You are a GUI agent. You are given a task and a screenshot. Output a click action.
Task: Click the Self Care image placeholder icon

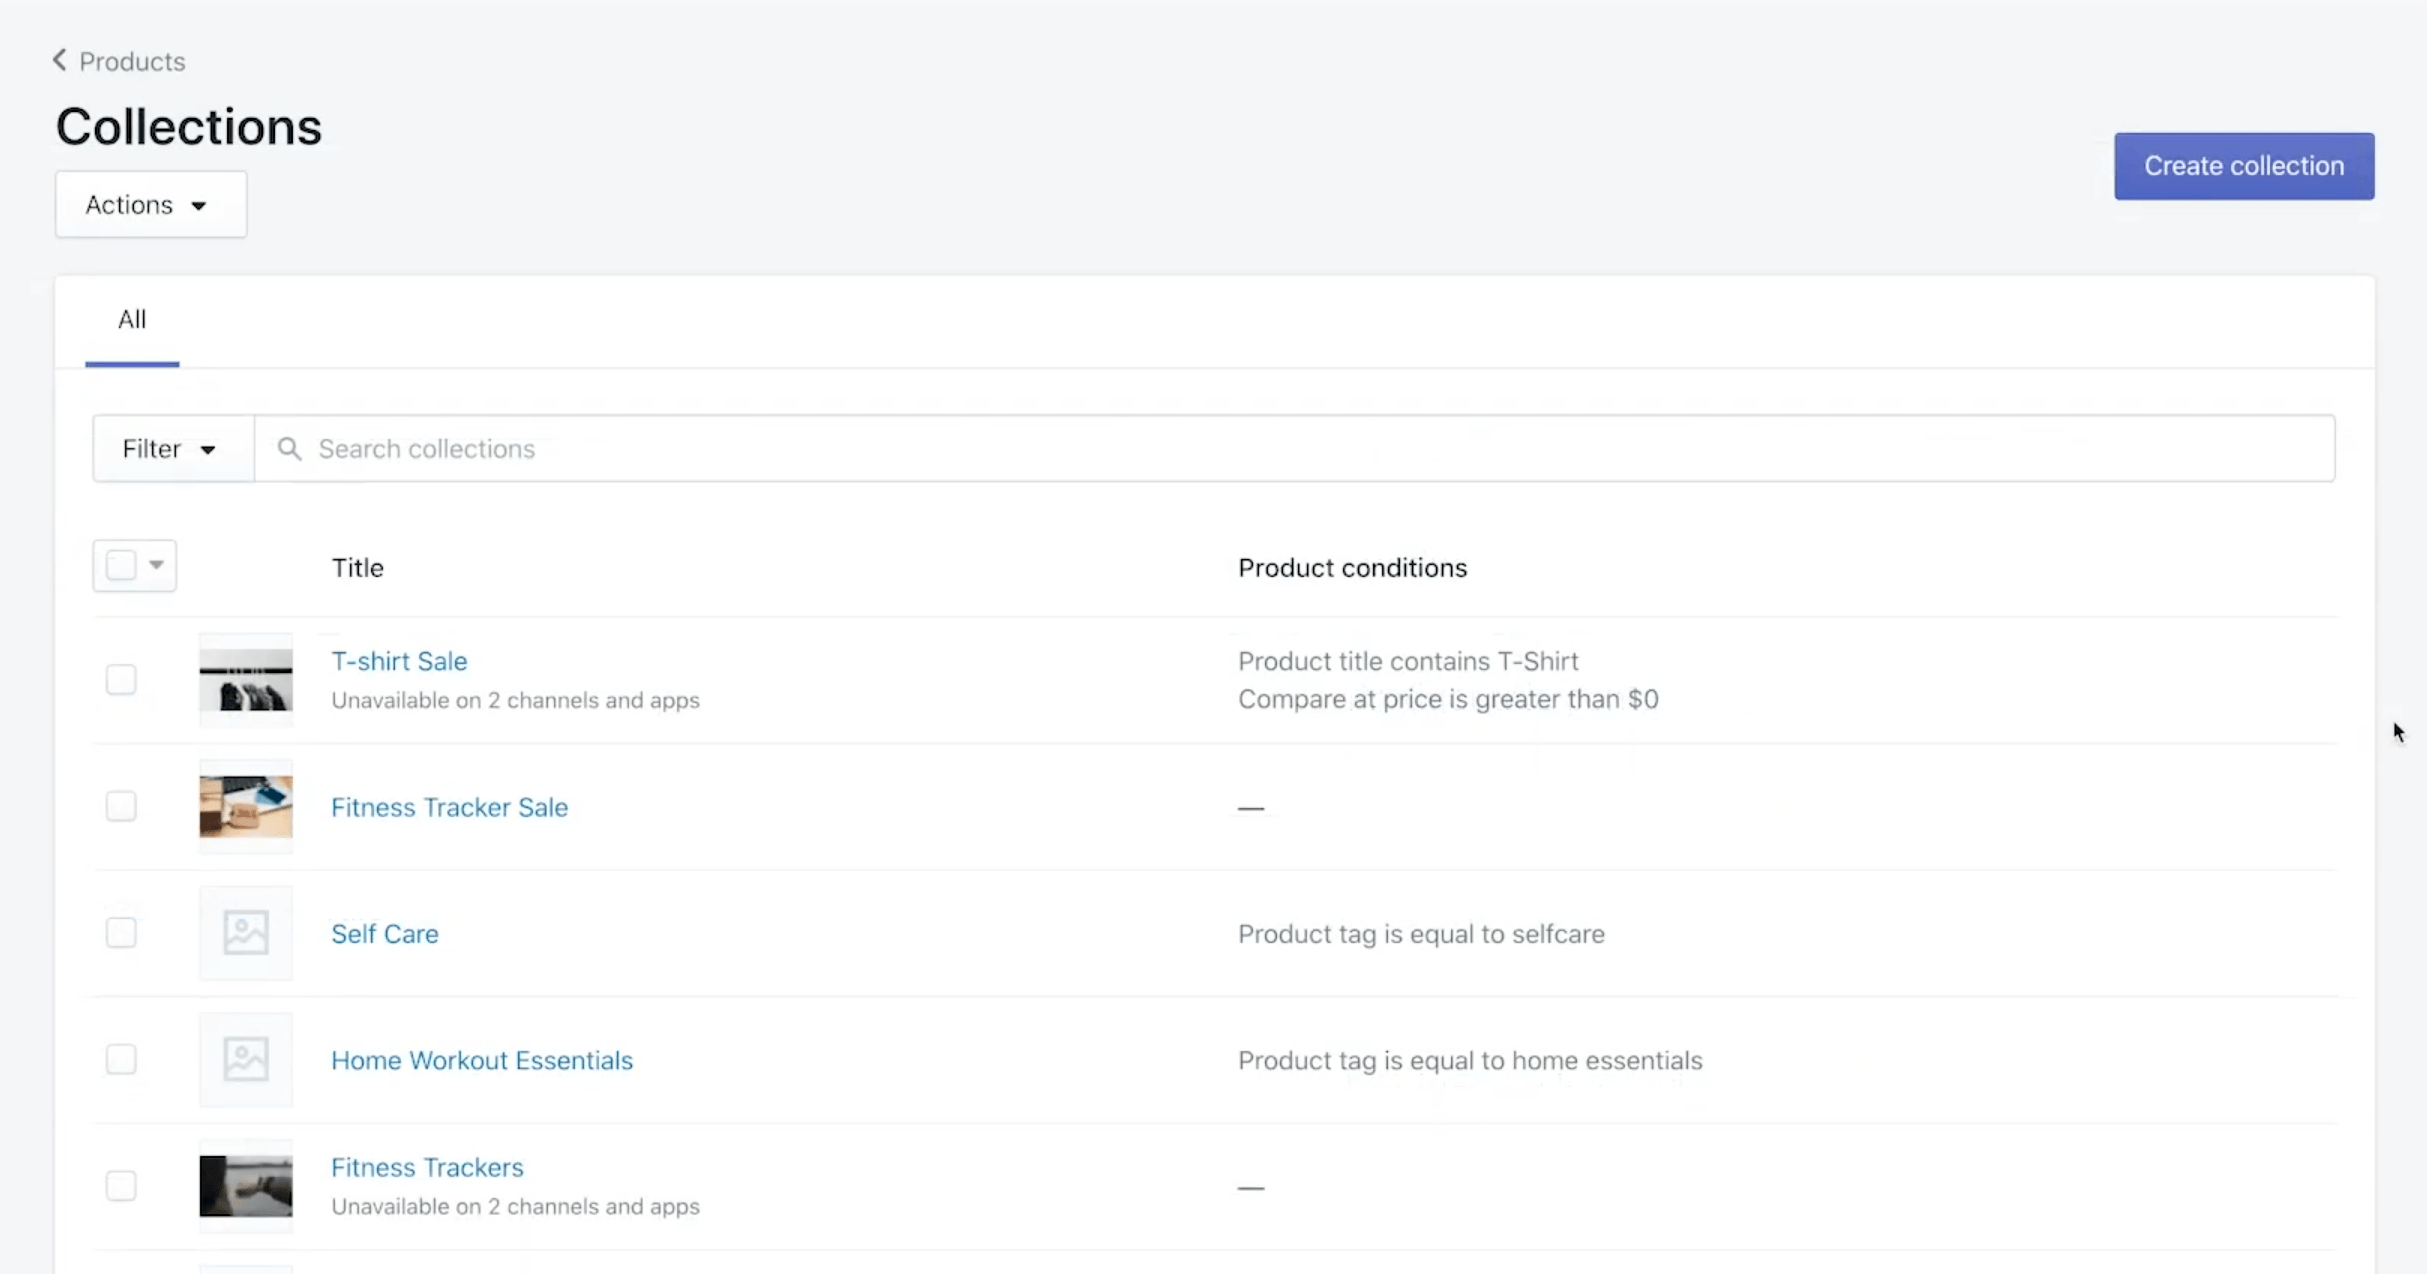(246, 933)
